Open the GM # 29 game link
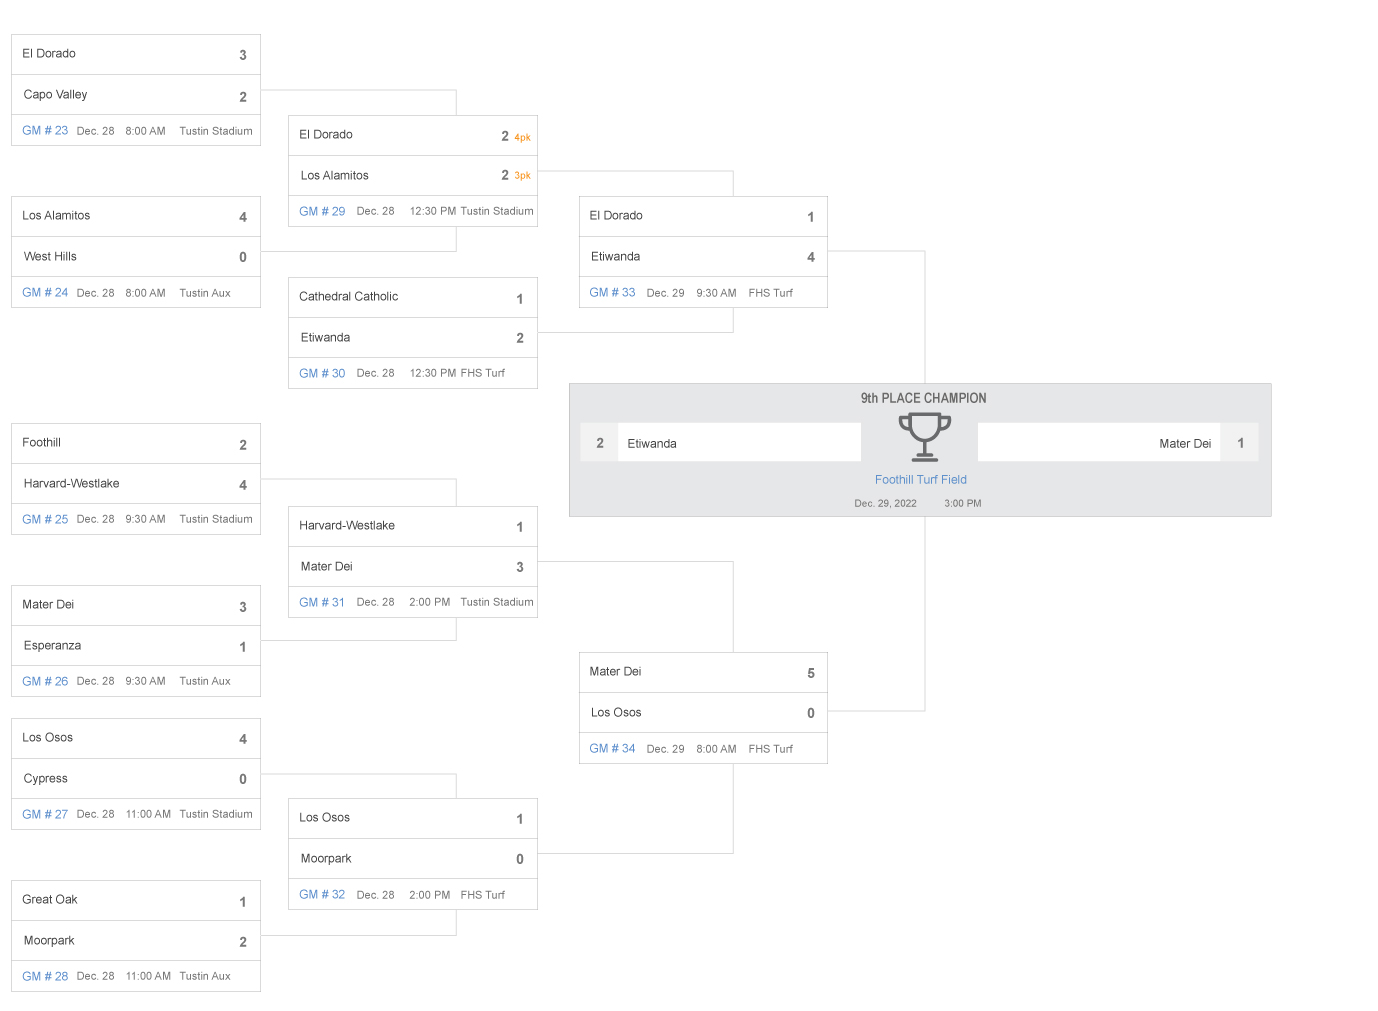 point(322,212)
